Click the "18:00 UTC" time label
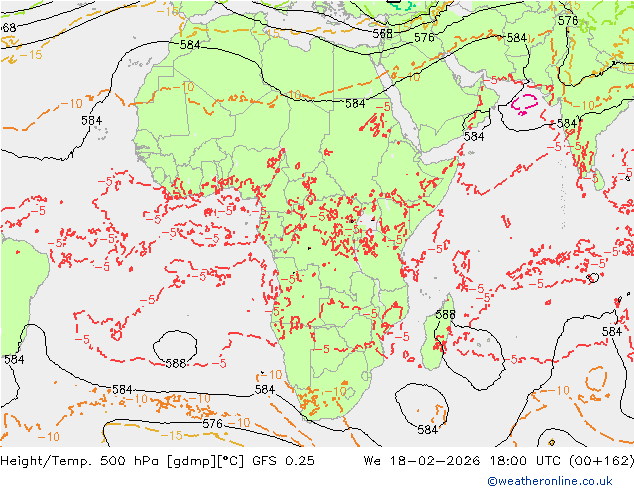Viewport: 634px width, 490px height. click(526, 461)
